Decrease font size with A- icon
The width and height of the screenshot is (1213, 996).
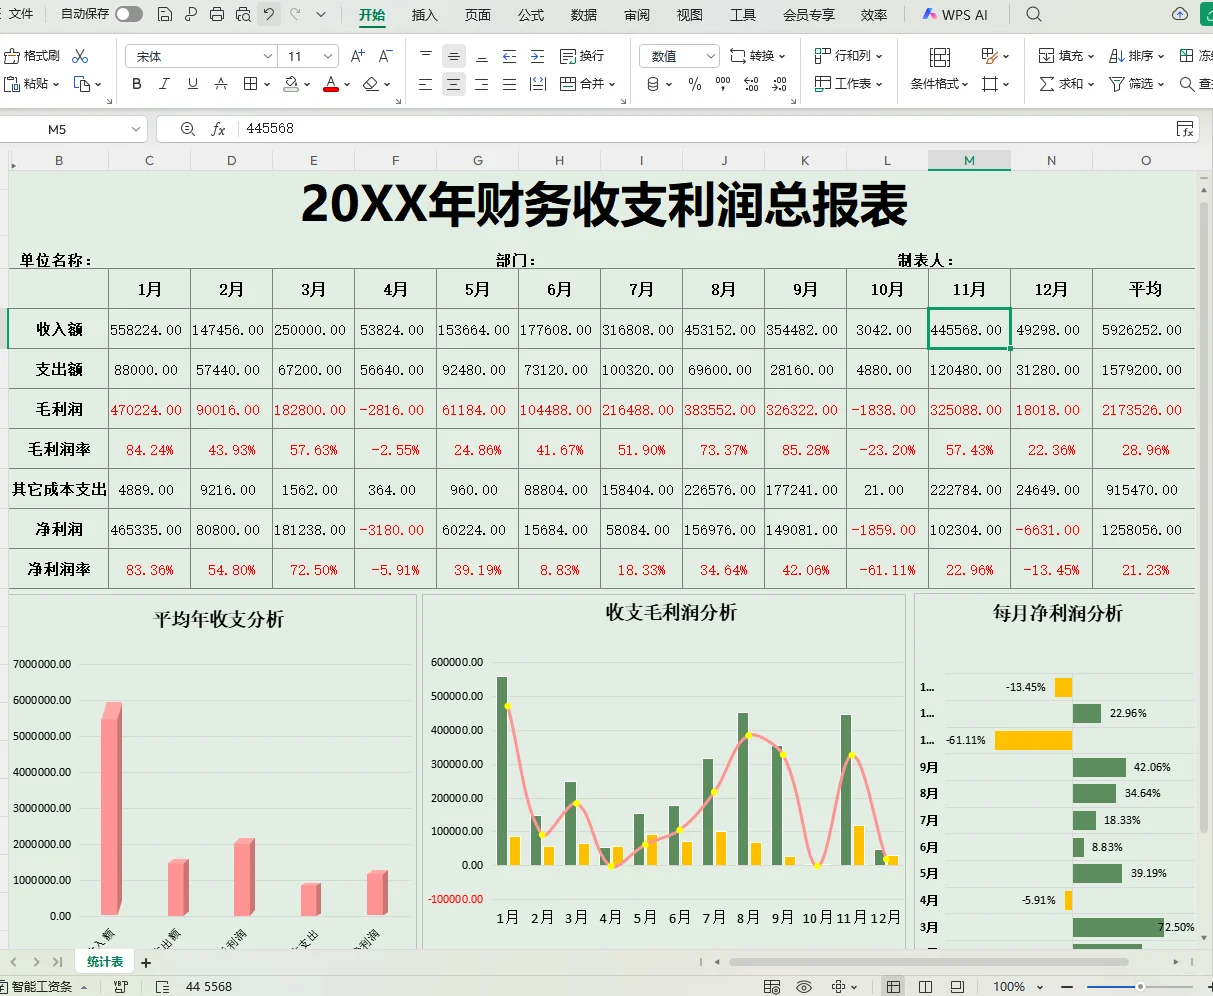tap(386, 56)
